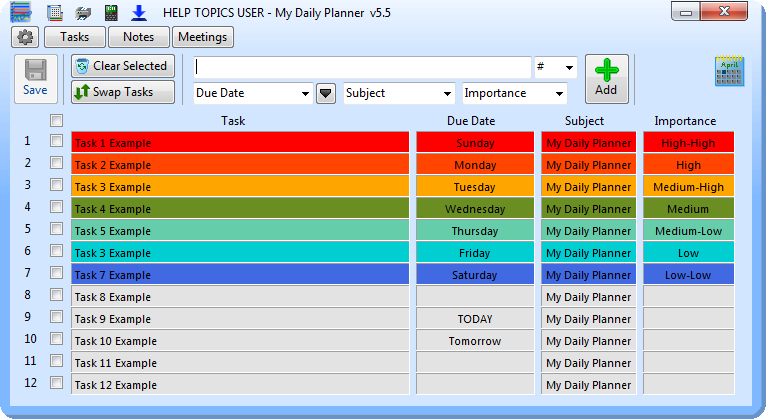
Task: Click the Saturday due date cell
Action: 475,274
